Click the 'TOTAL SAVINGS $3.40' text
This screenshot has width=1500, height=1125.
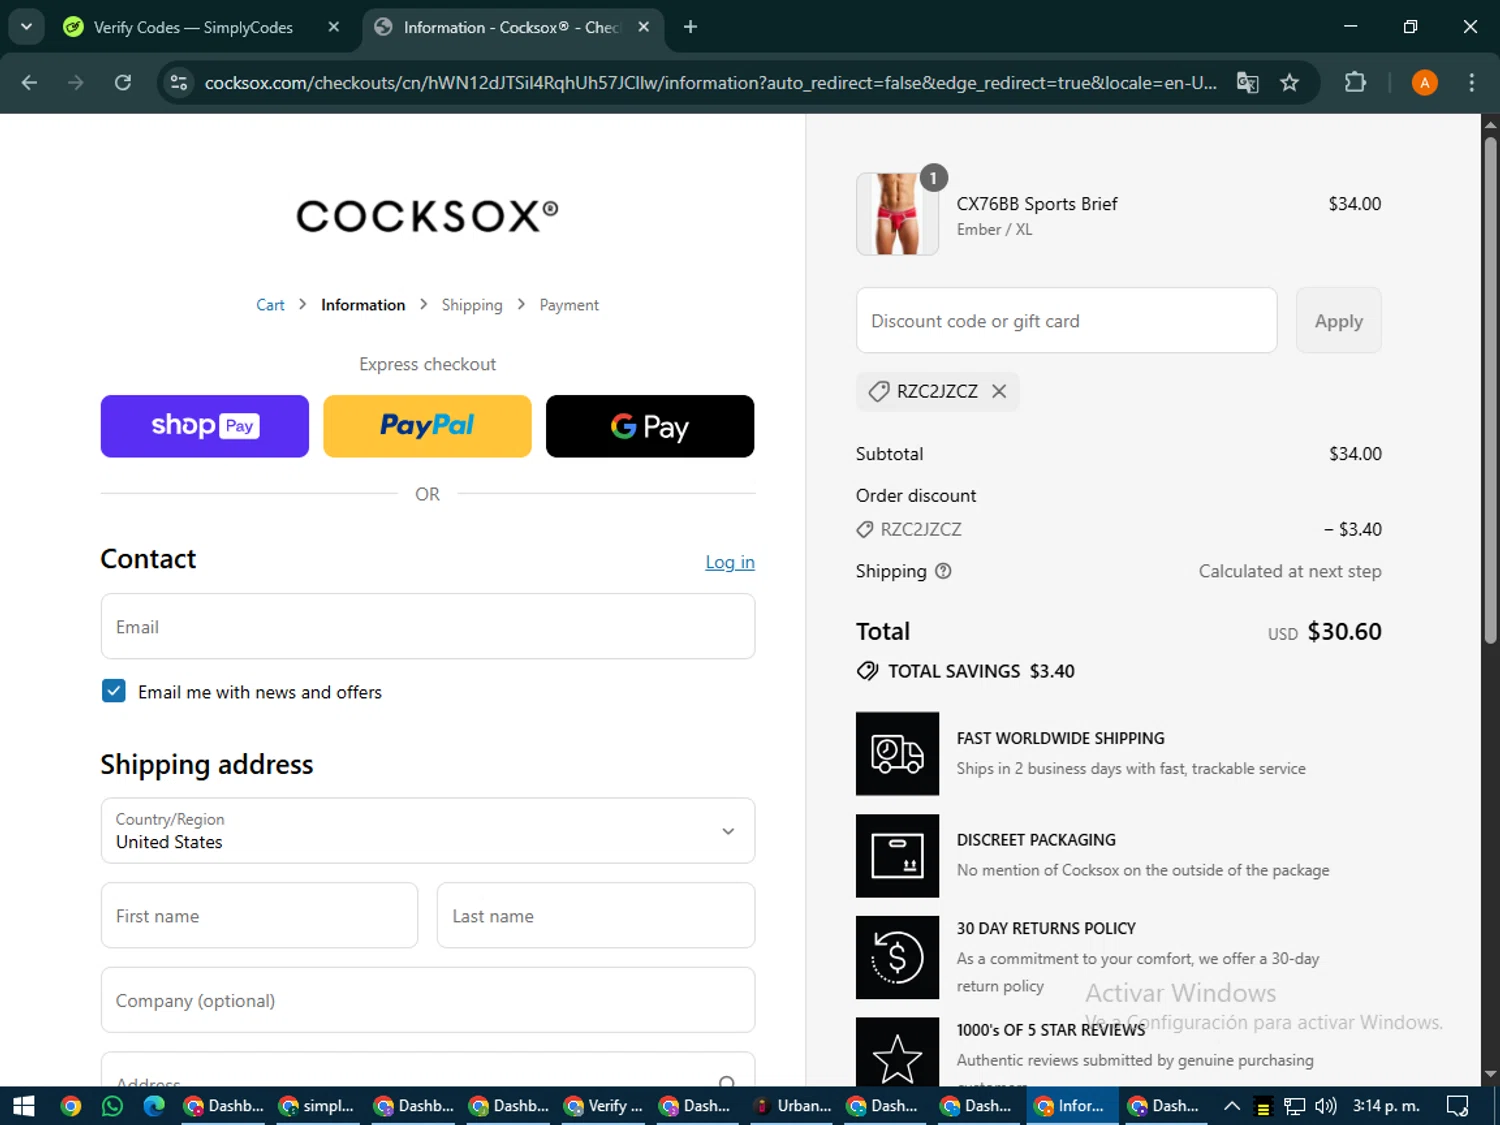point(981,671)
